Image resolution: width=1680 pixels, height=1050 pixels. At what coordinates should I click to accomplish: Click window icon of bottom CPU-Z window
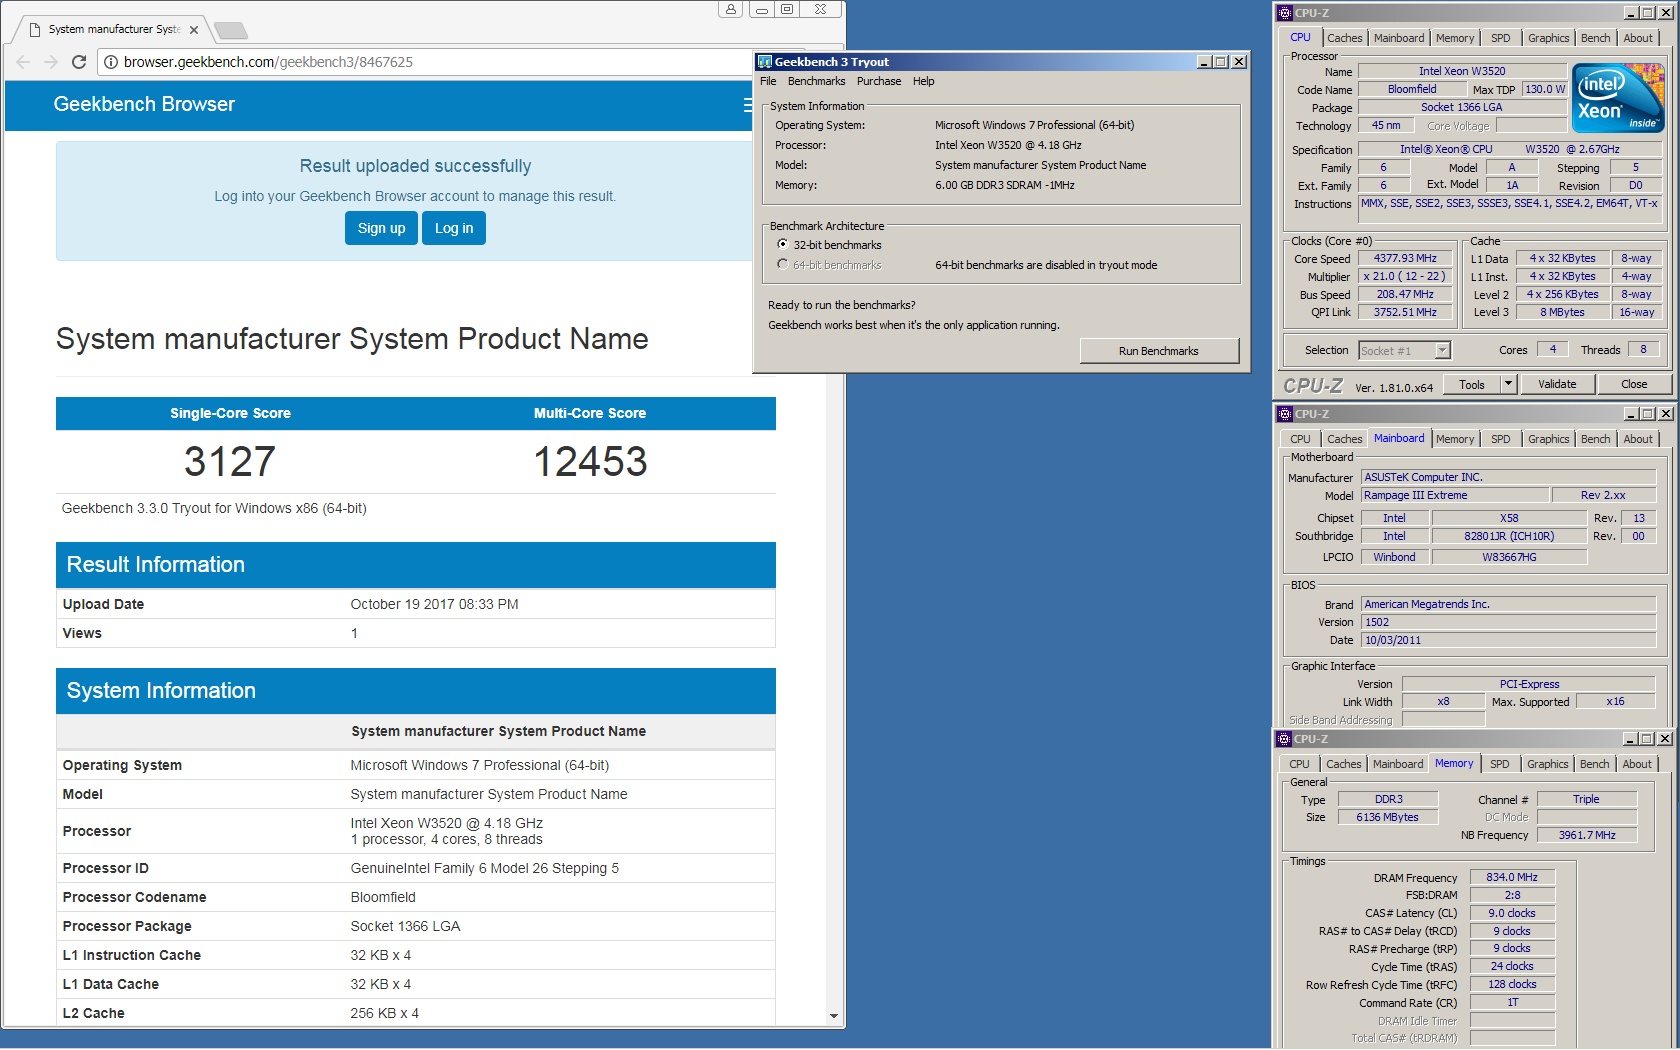pyautogui.click(x=1285, y=739)
